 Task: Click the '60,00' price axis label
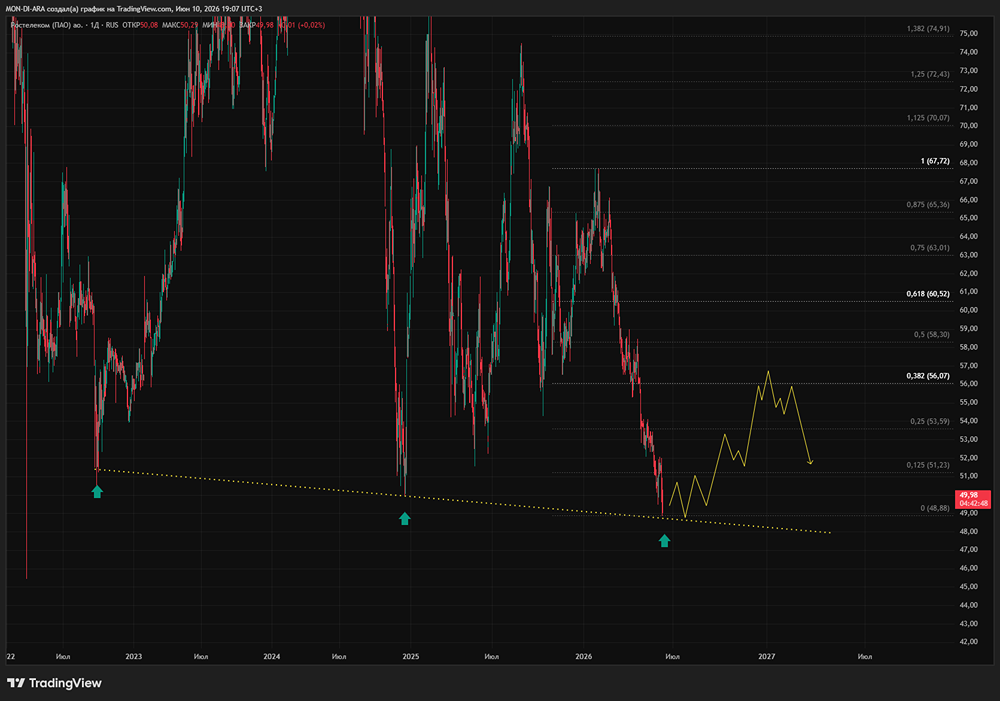[968, 310]
